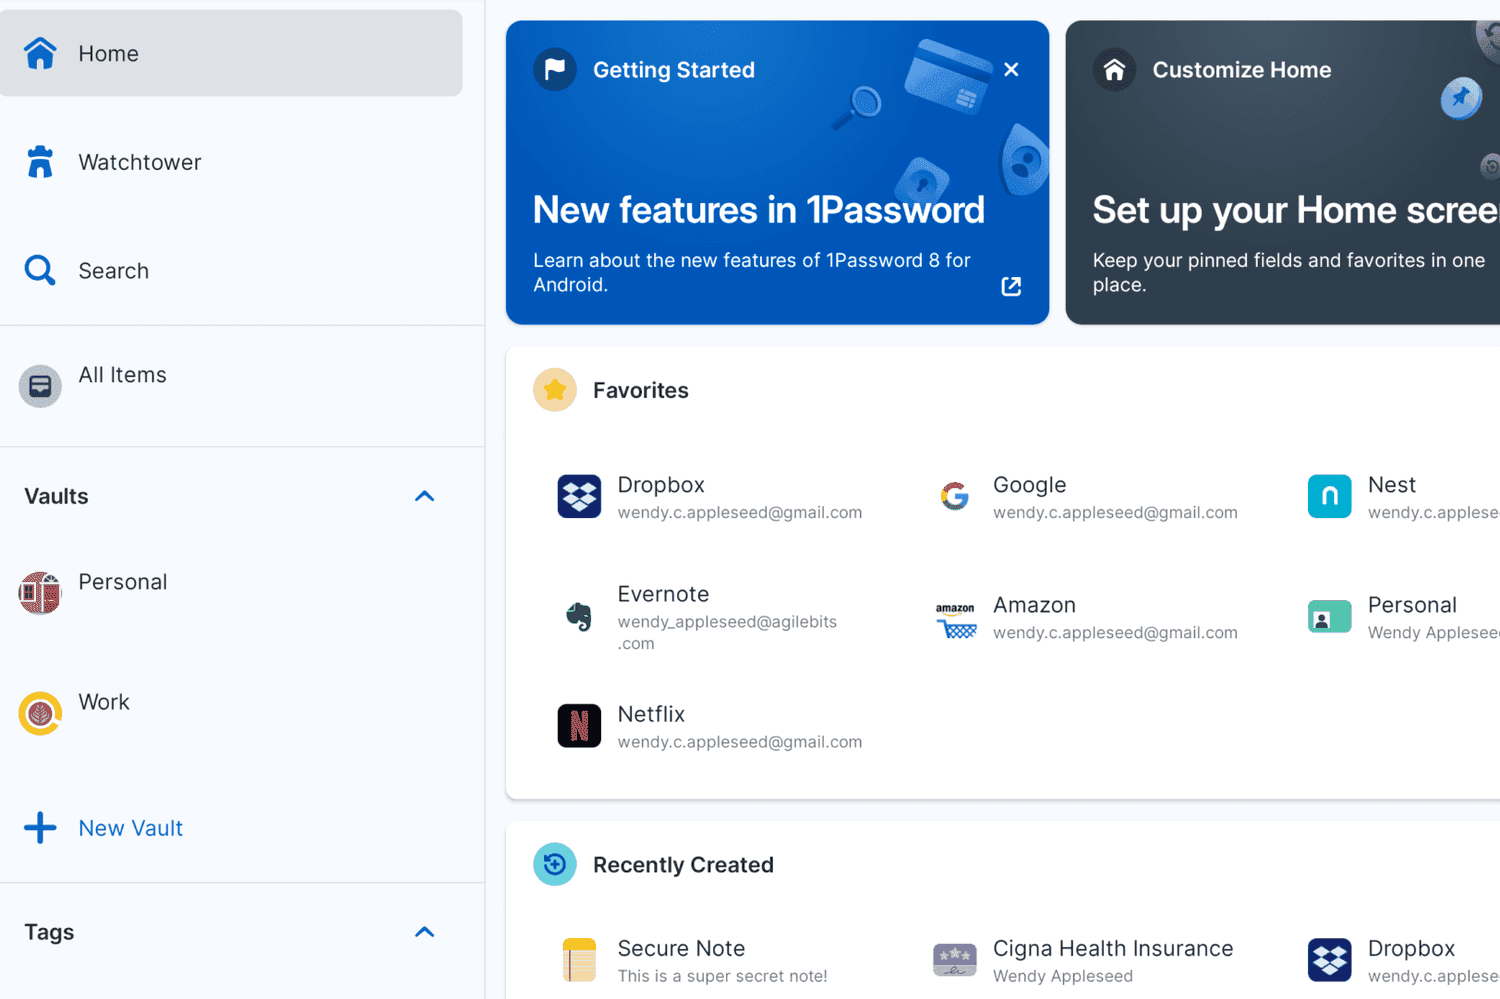Click the Favorites star icon

point(555,390)
